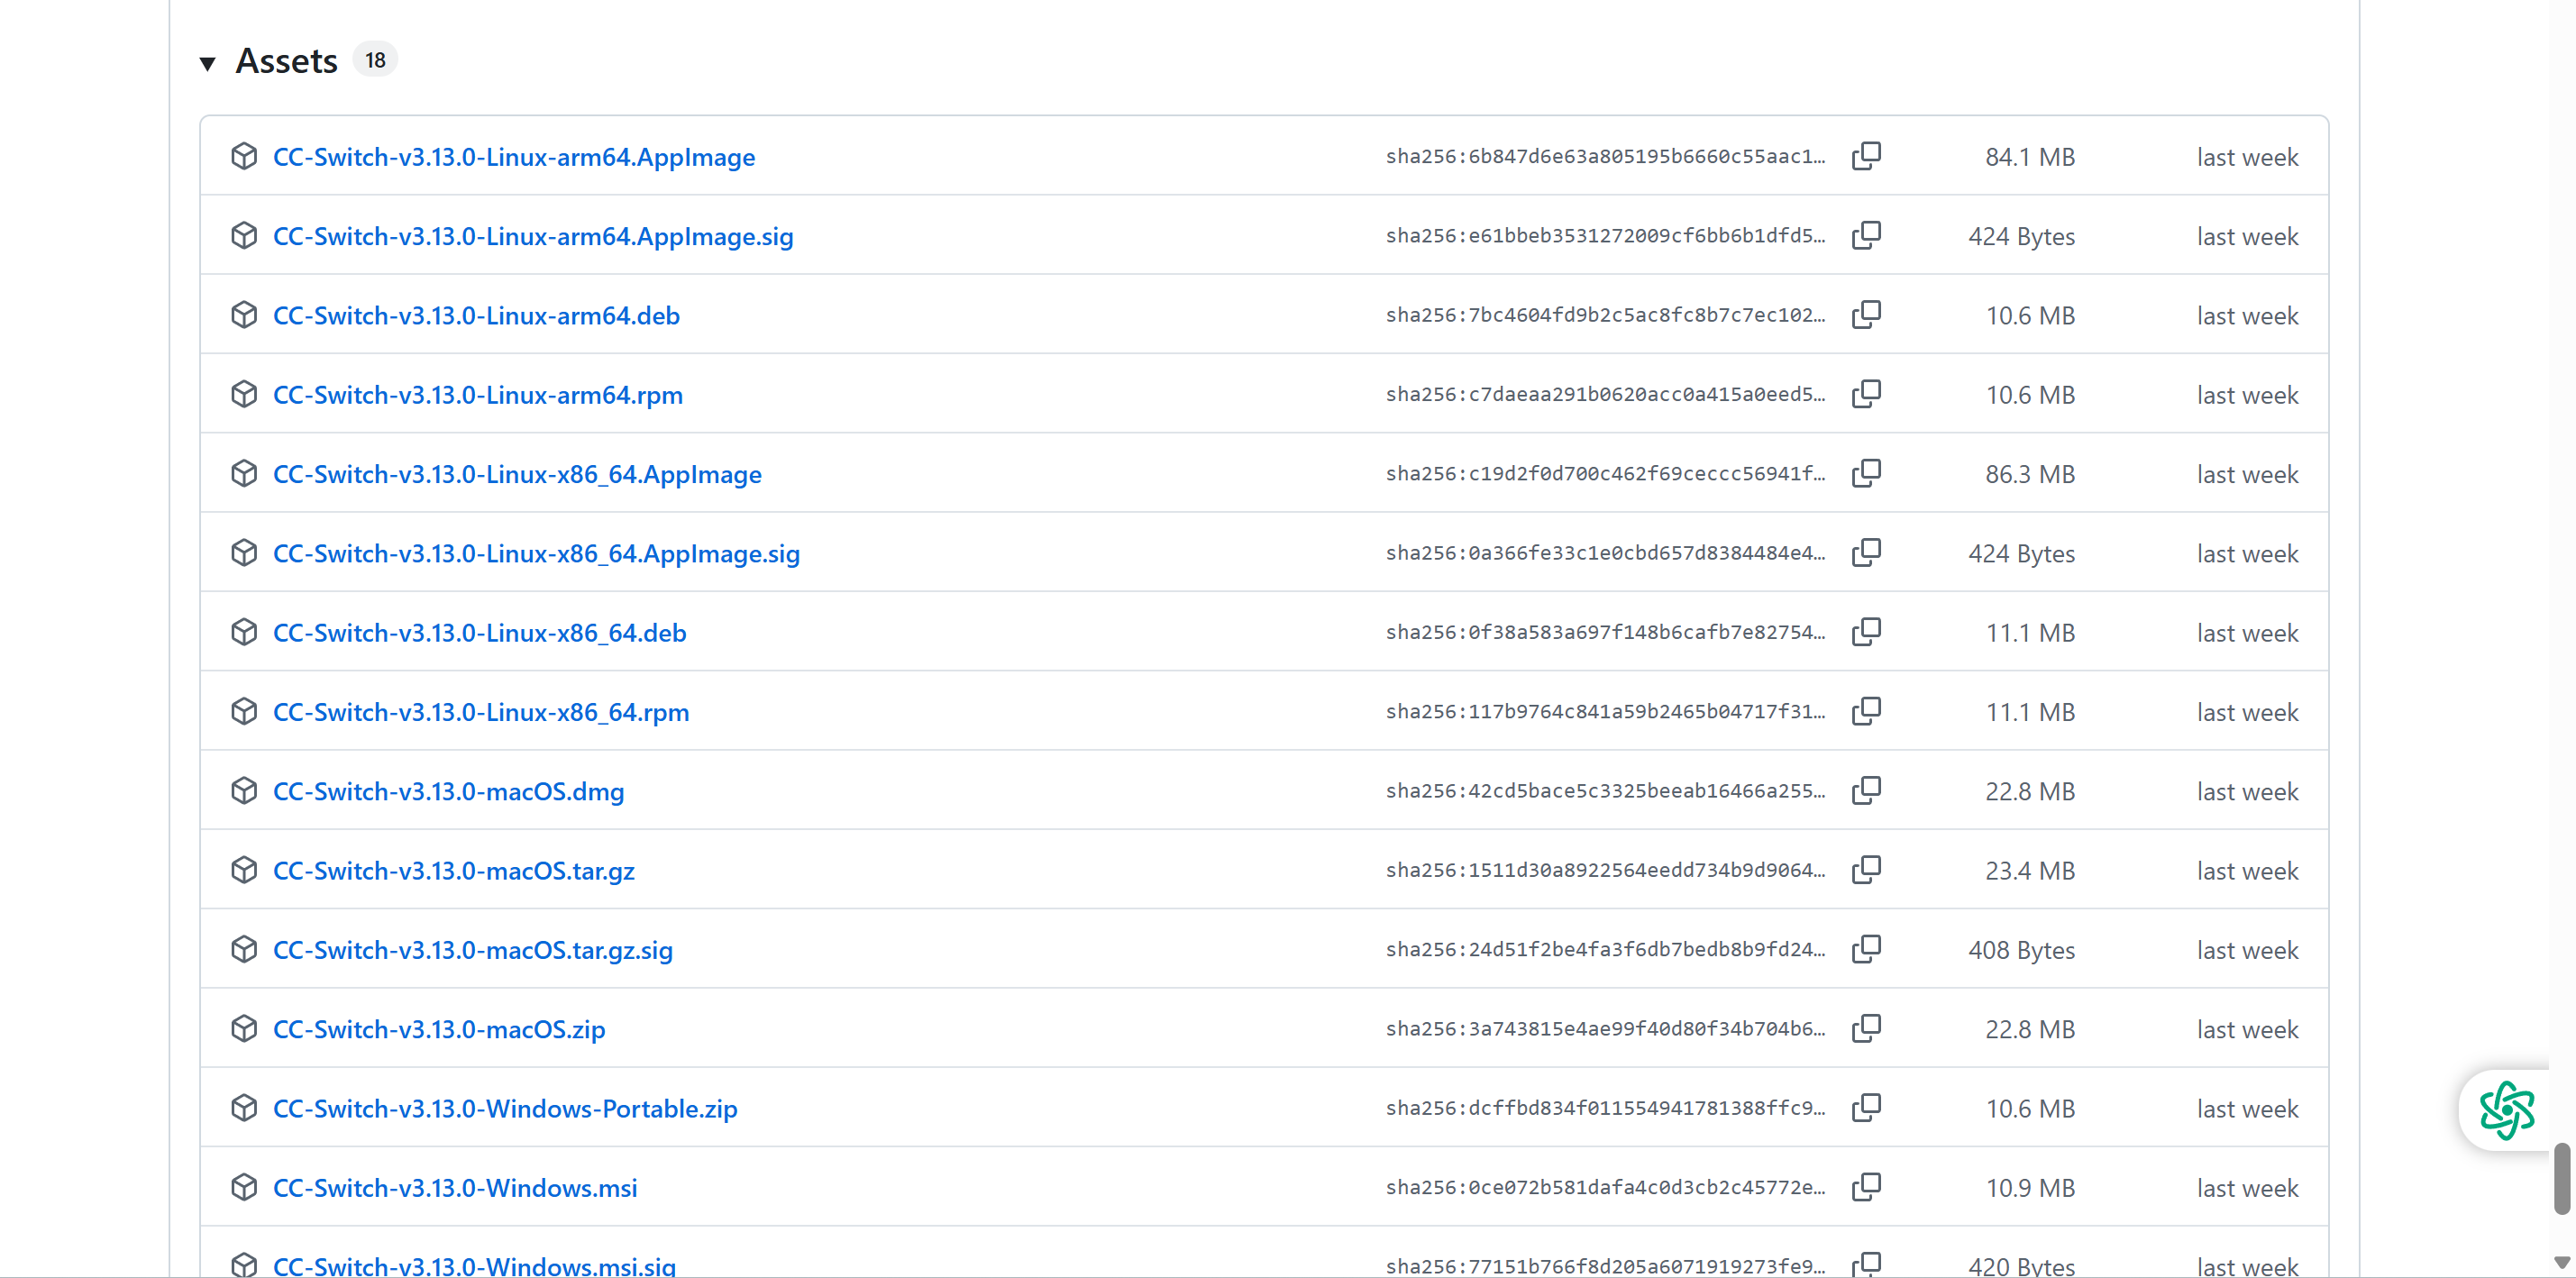Click package icon beside macOS.zip
This screenshot has height=1278, width=2576.
point(244,1029)
